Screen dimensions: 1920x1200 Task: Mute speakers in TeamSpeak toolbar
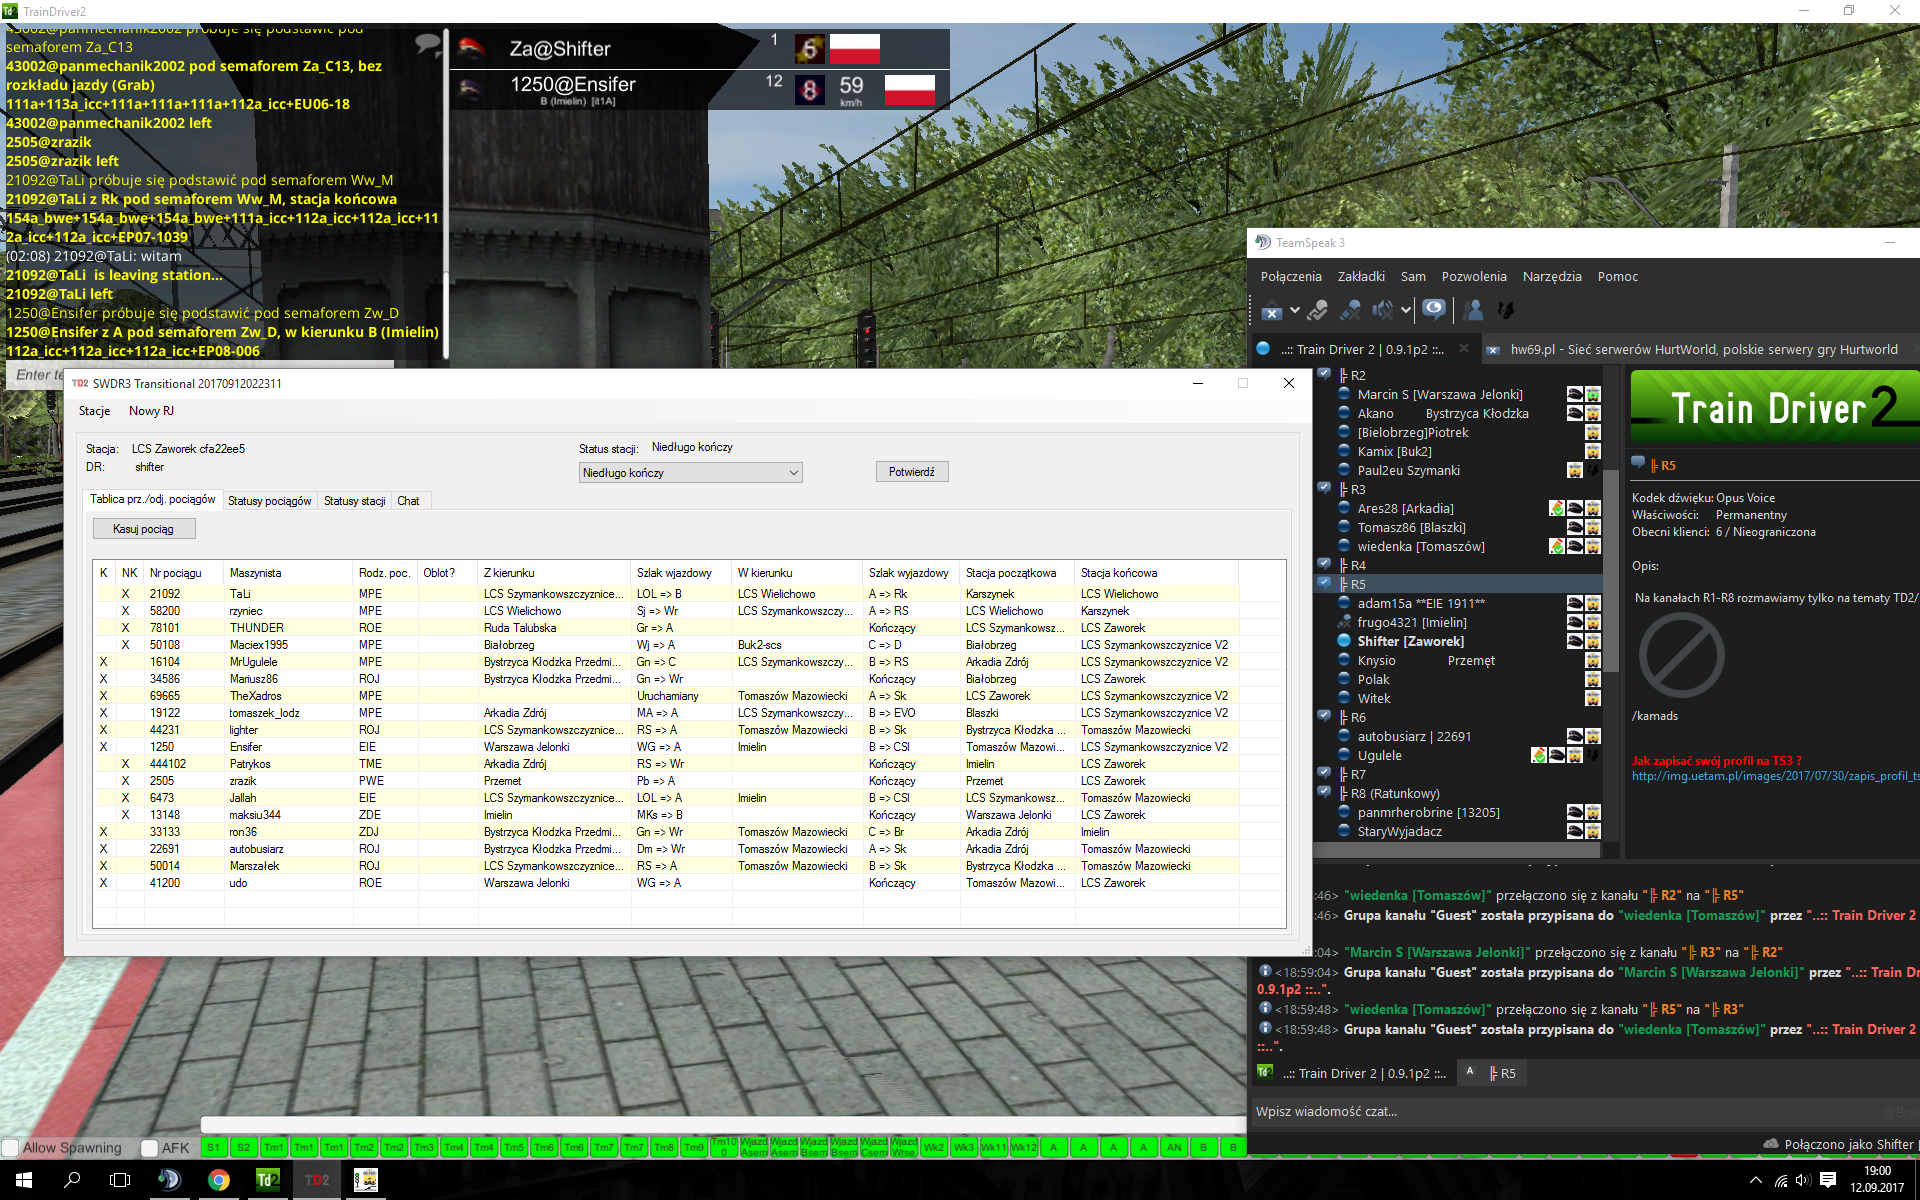[x=1383, y=311]
